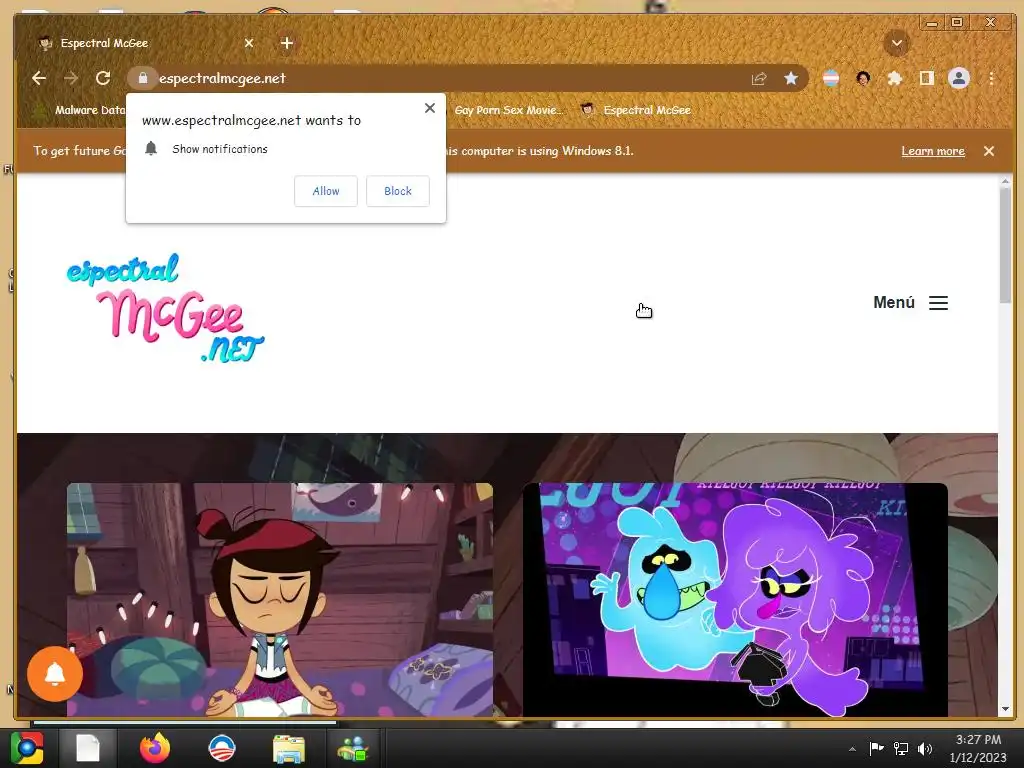Open the Obama logo taskbar app
Screen dimensions: 1024x768
click(221, 748)
